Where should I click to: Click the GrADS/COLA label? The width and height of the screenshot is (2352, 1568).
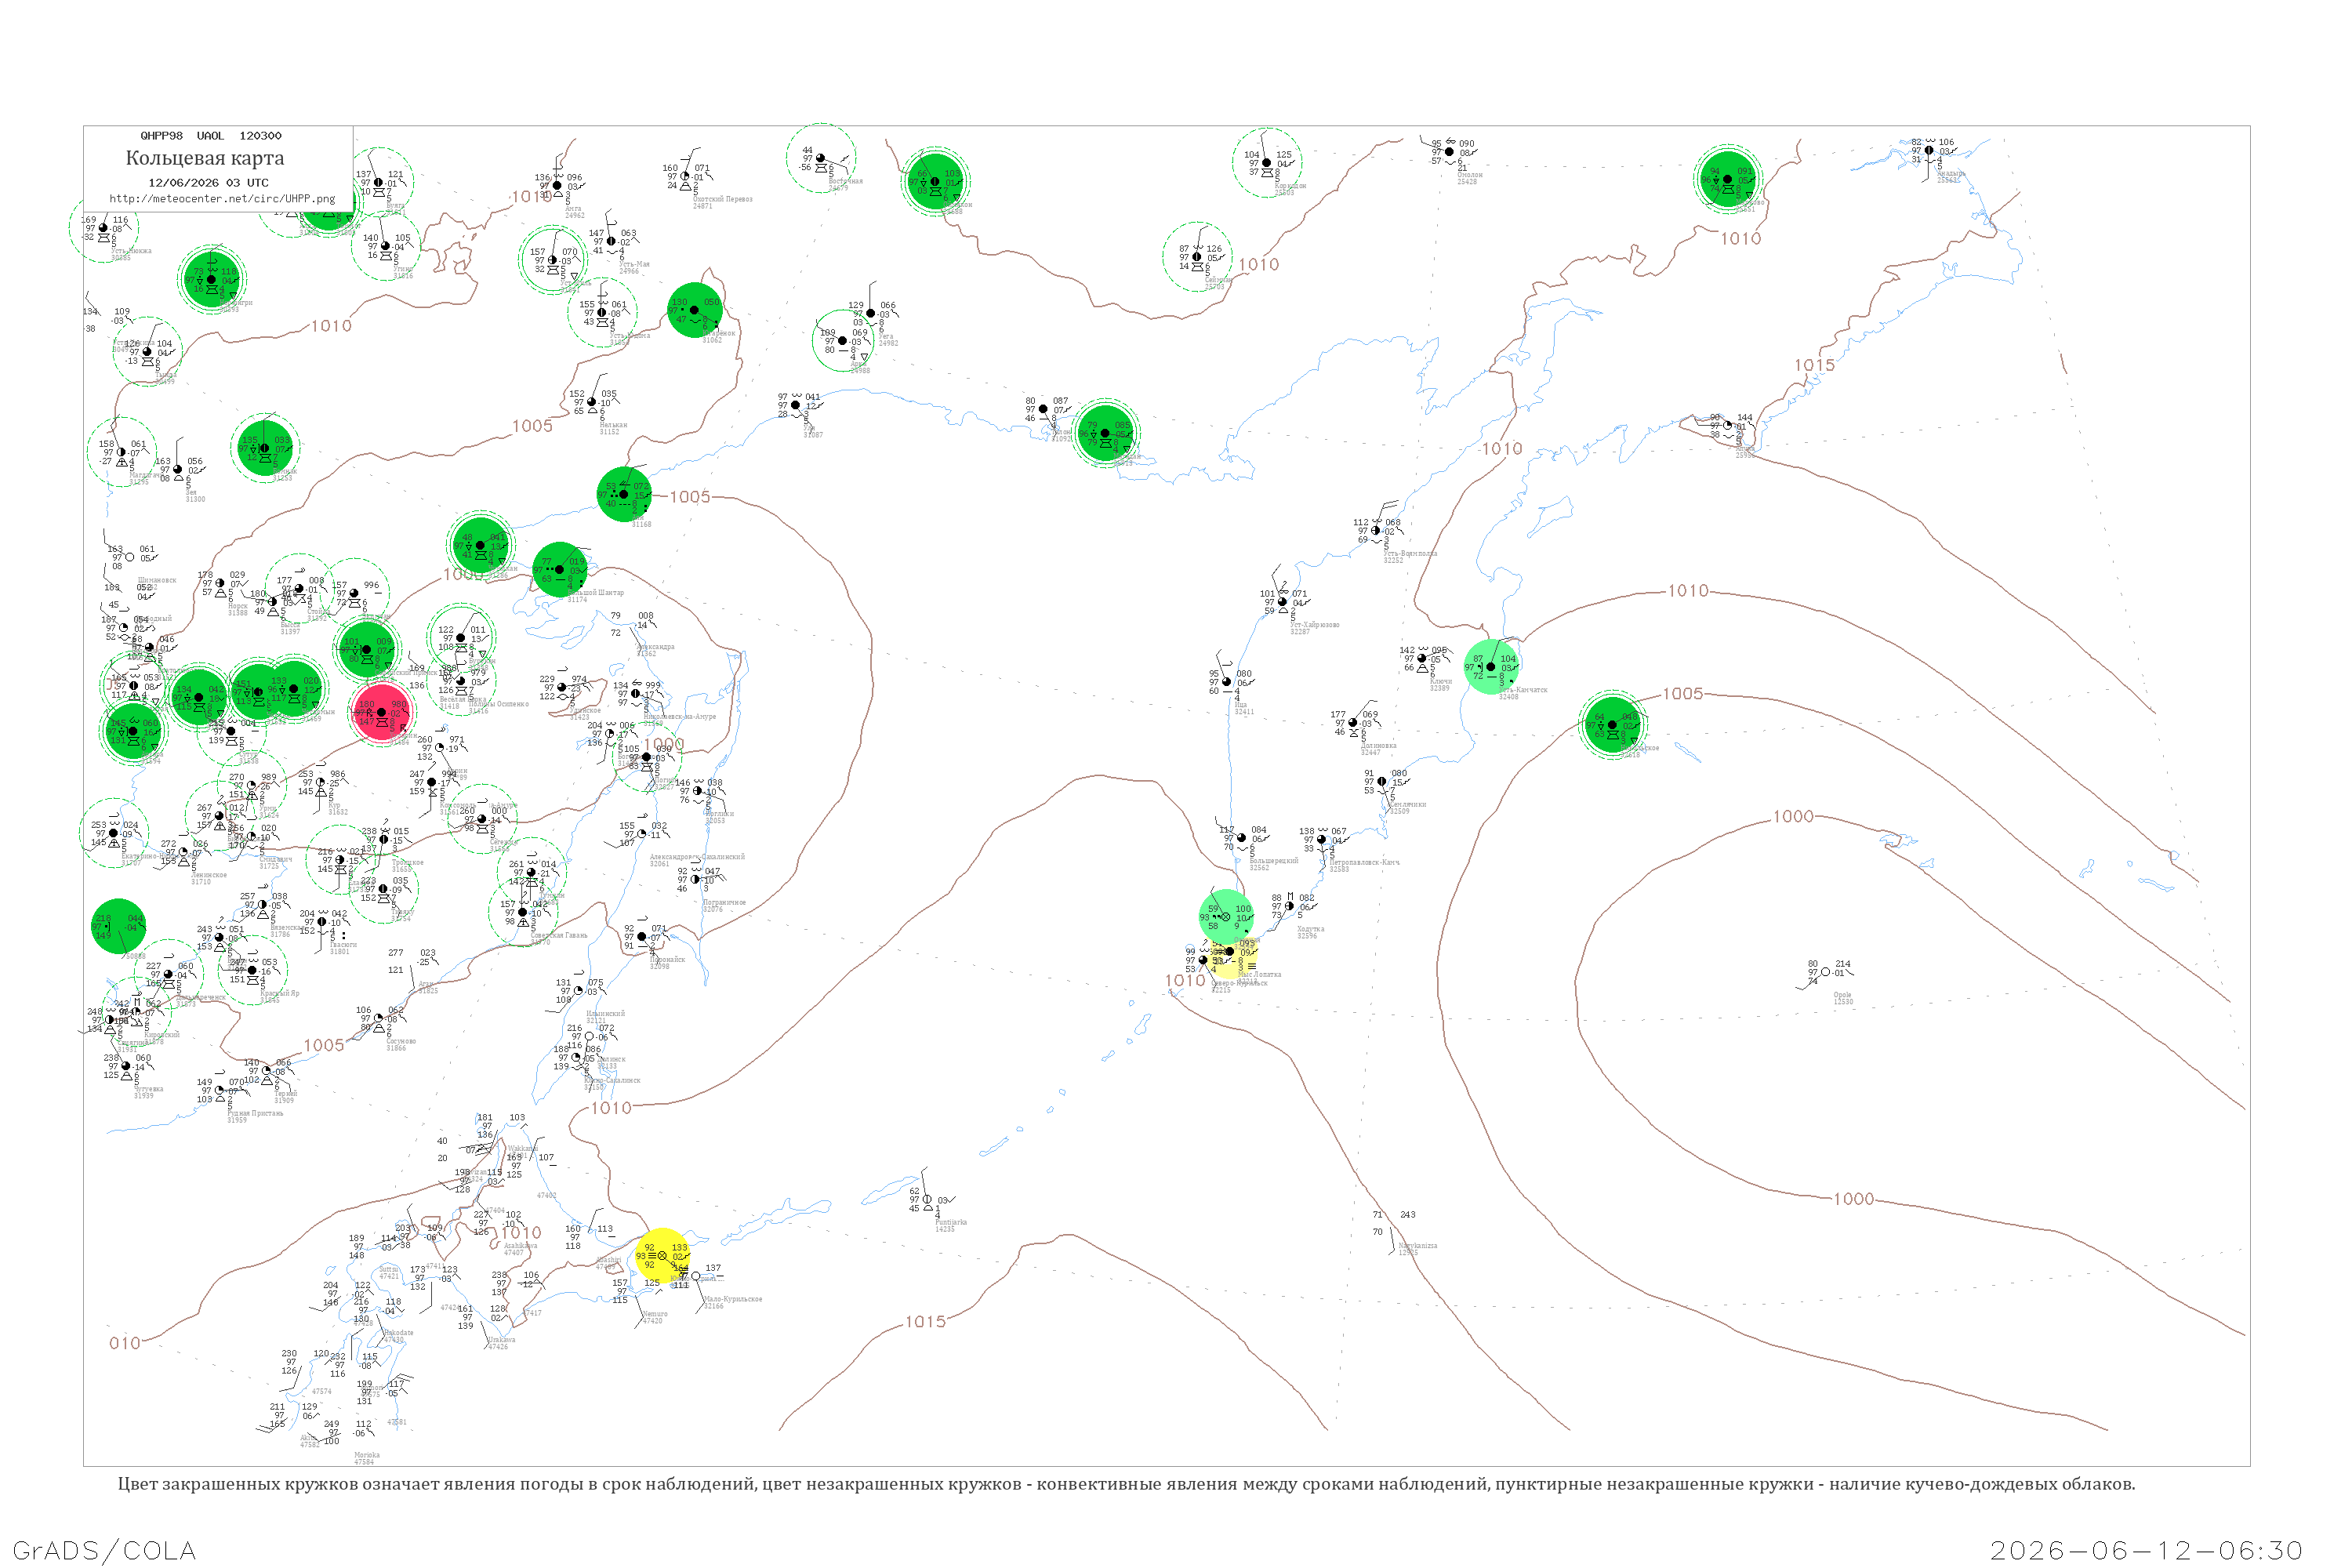(104, 1550)
